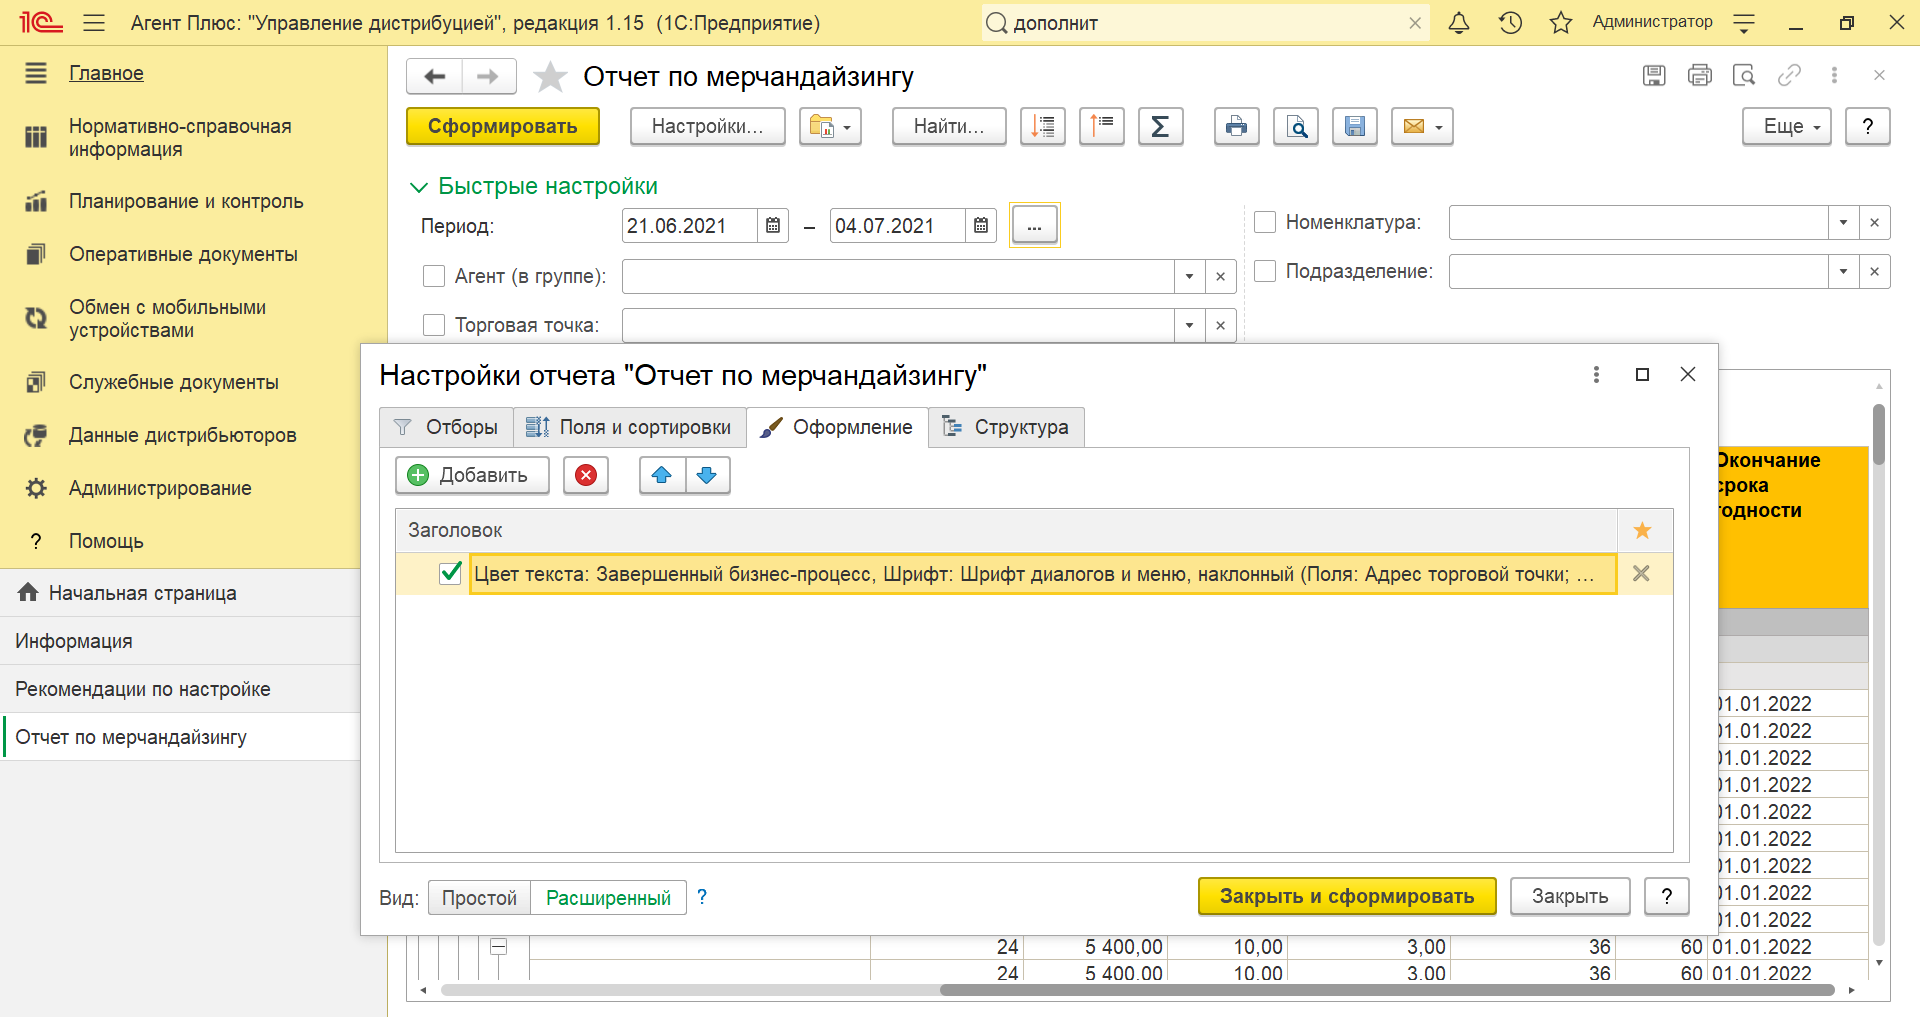Collapse report group minus icon
Image resolution: width=1920 pixels, height=1017 pixels.
(x=499, y=946)
